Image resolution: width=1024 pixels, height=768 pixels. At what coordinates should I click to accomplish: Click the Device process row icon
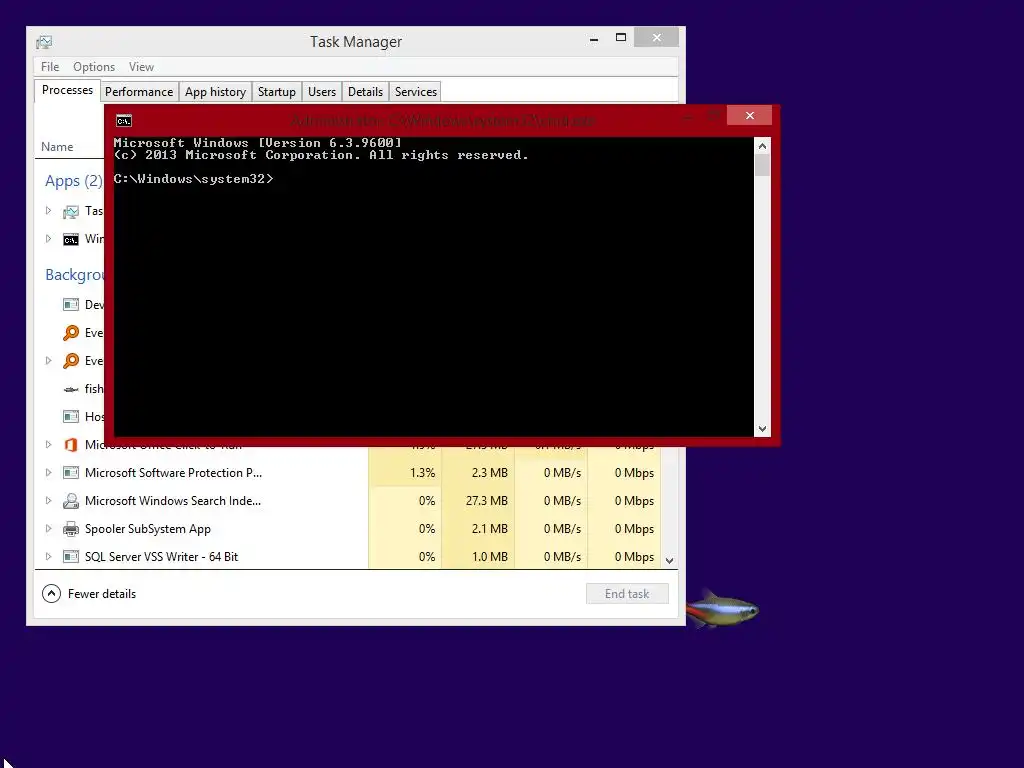71,304
